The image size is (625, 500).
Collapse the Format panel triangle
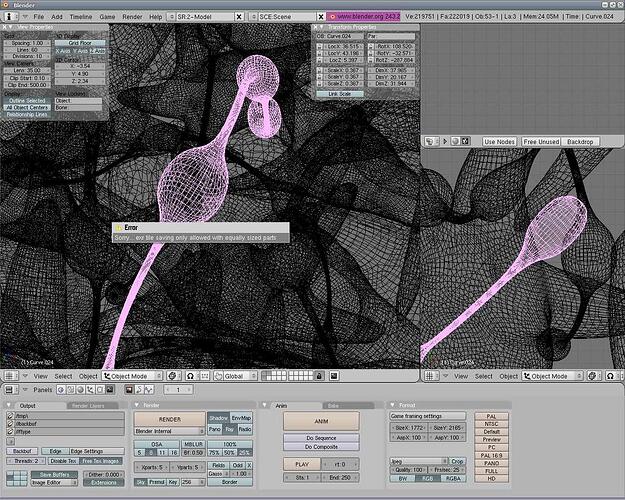pyautogui.click(x=393, y=405)
